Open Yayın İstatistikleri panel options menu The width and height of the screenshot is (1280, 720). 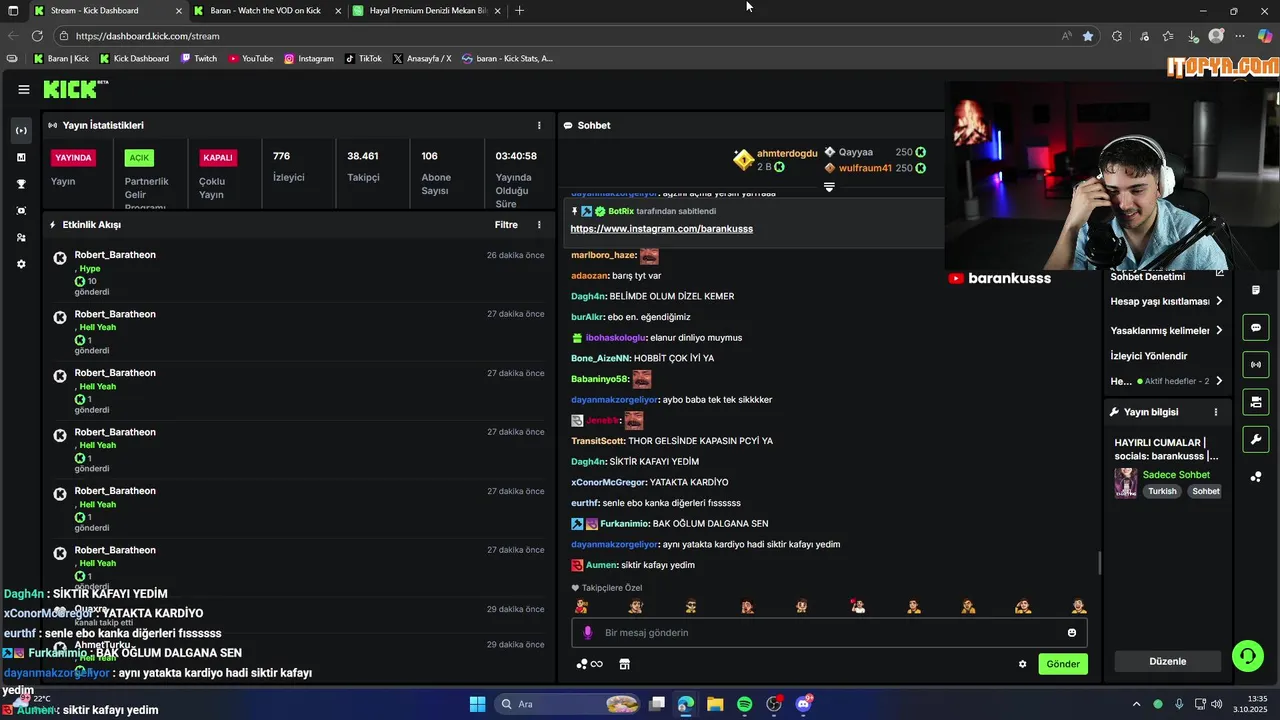tap(539, 125)
